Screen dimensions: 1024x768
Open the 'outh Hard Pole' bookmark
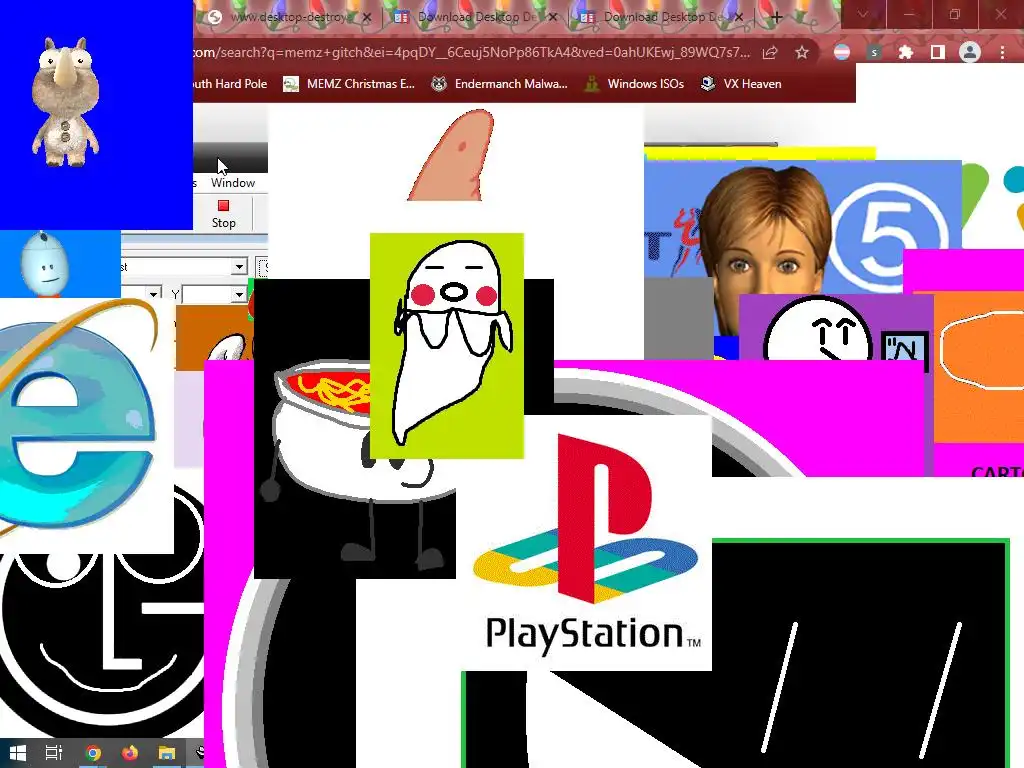(x=231, y=84)
